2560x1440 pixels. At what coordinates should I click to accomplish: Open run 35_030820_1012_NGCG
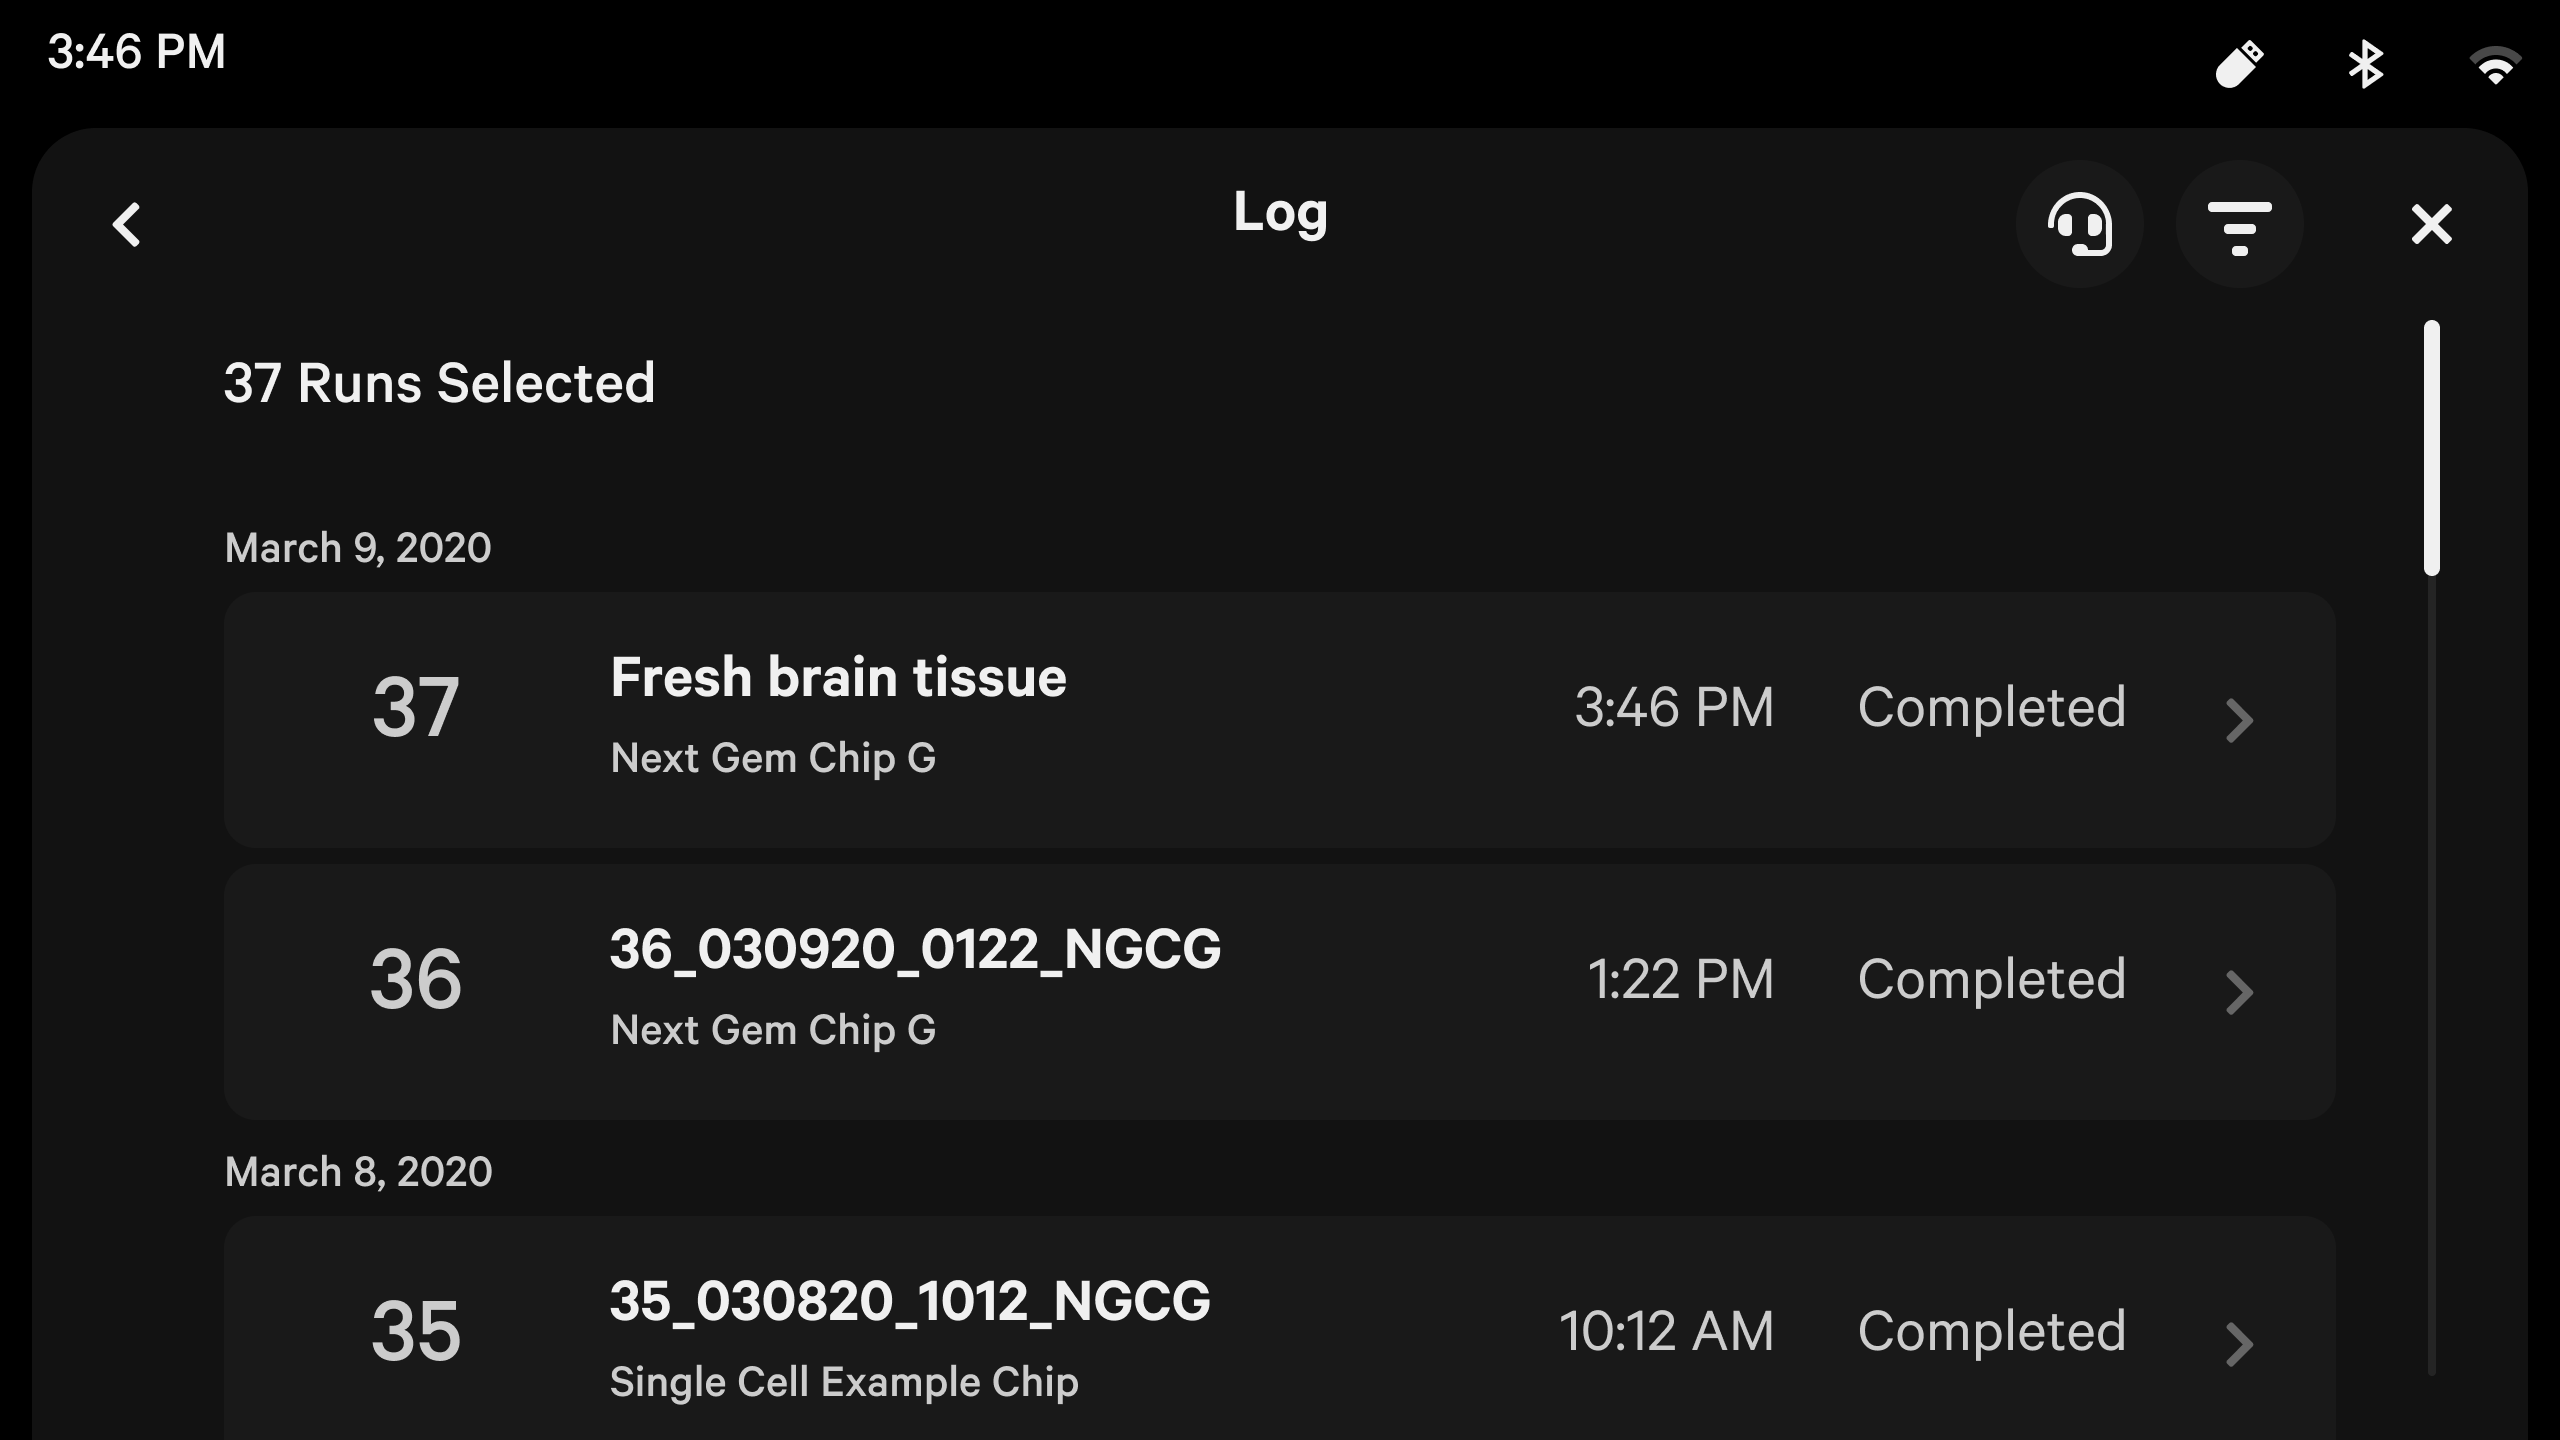[x=910, y=1301]
